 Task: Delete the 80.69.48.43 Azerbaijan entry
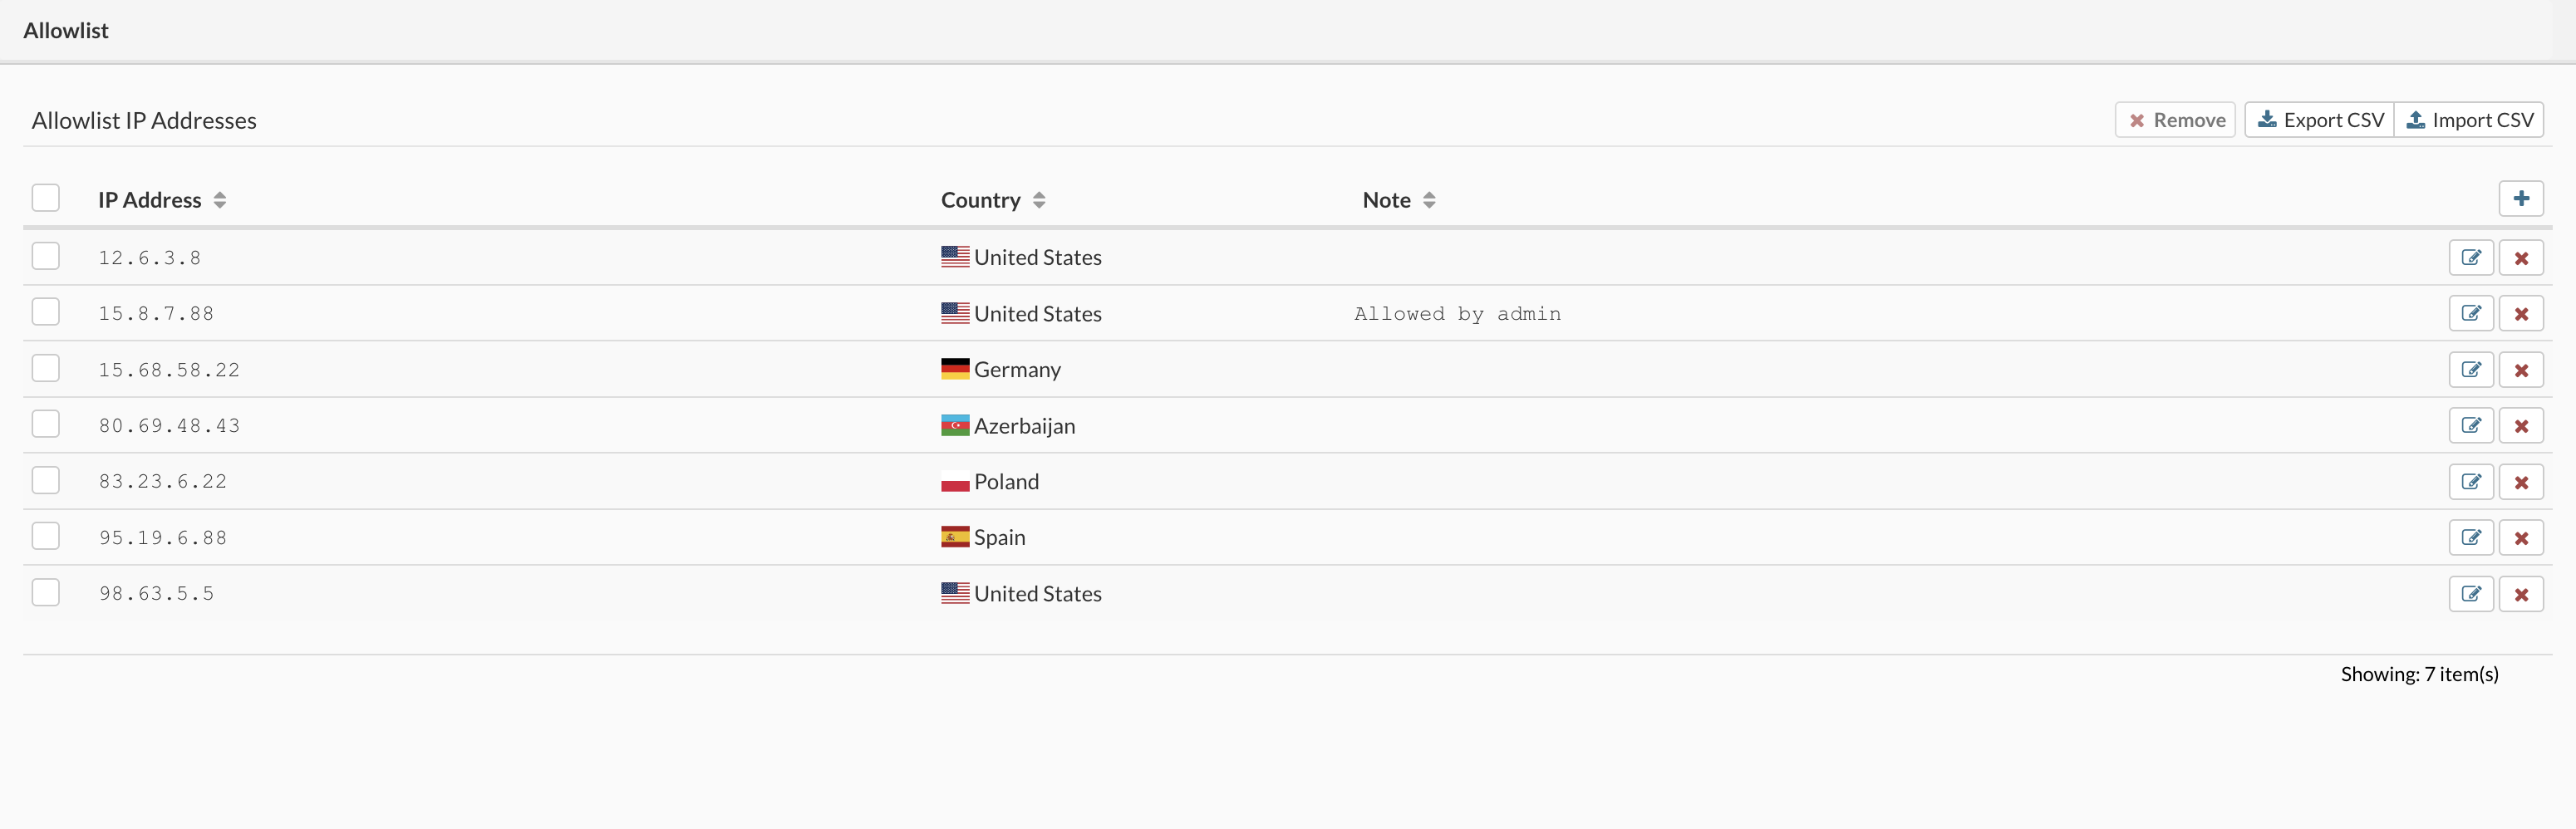(2520, 426)
